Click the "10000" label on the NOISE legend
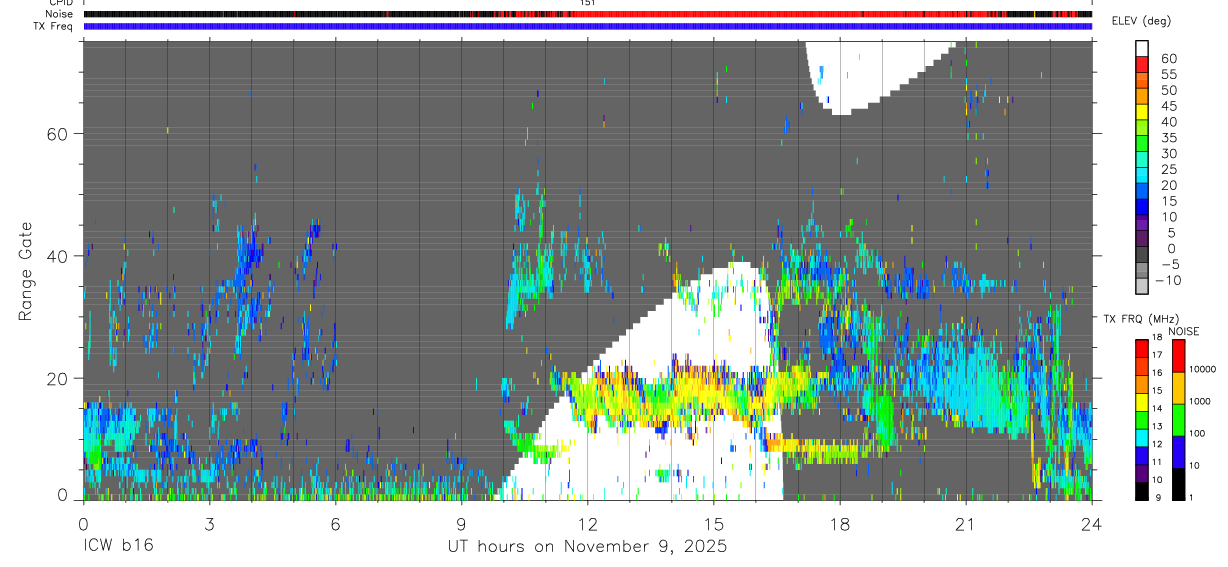The image size is (1228, 567). (x=1203, y=369)
